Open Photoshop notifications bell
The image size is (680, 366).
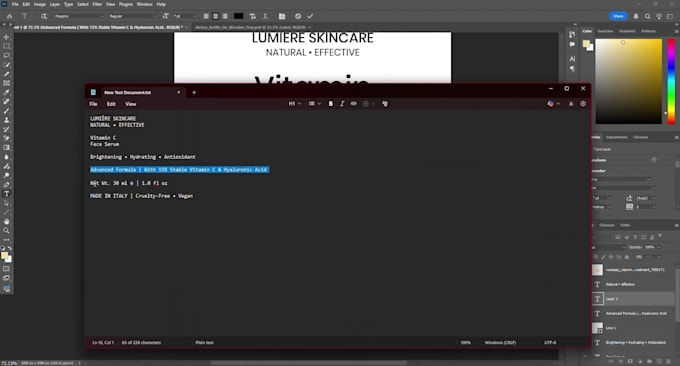[636, 16]
